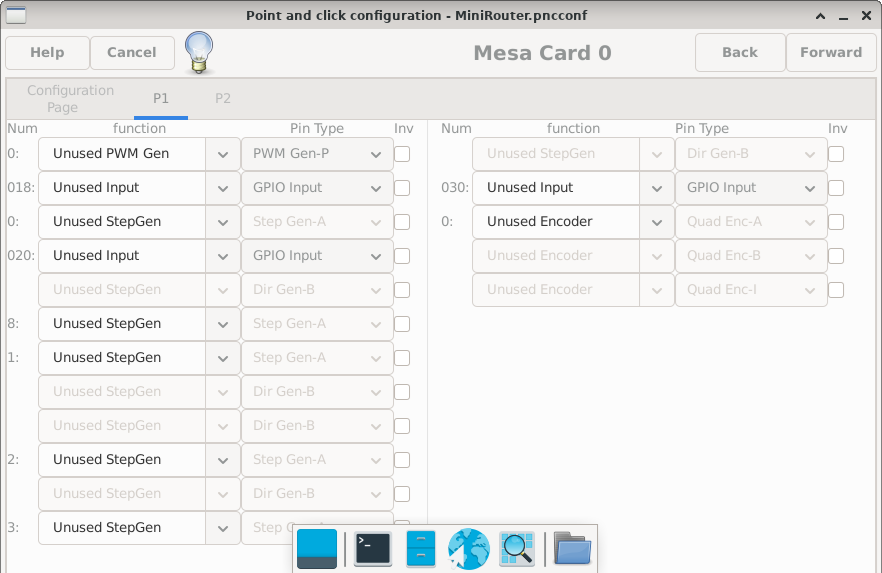Switch to the P2 tab

223,98
